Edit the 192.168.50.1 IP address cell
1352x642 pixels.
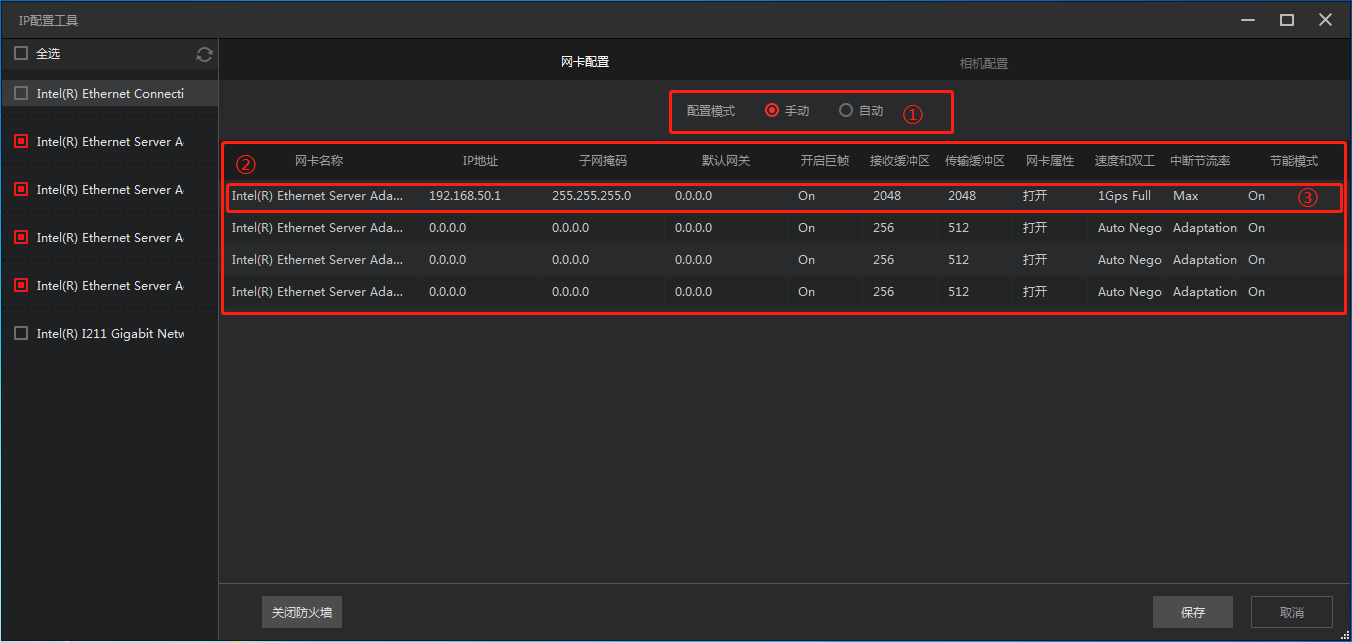[465, 196]
